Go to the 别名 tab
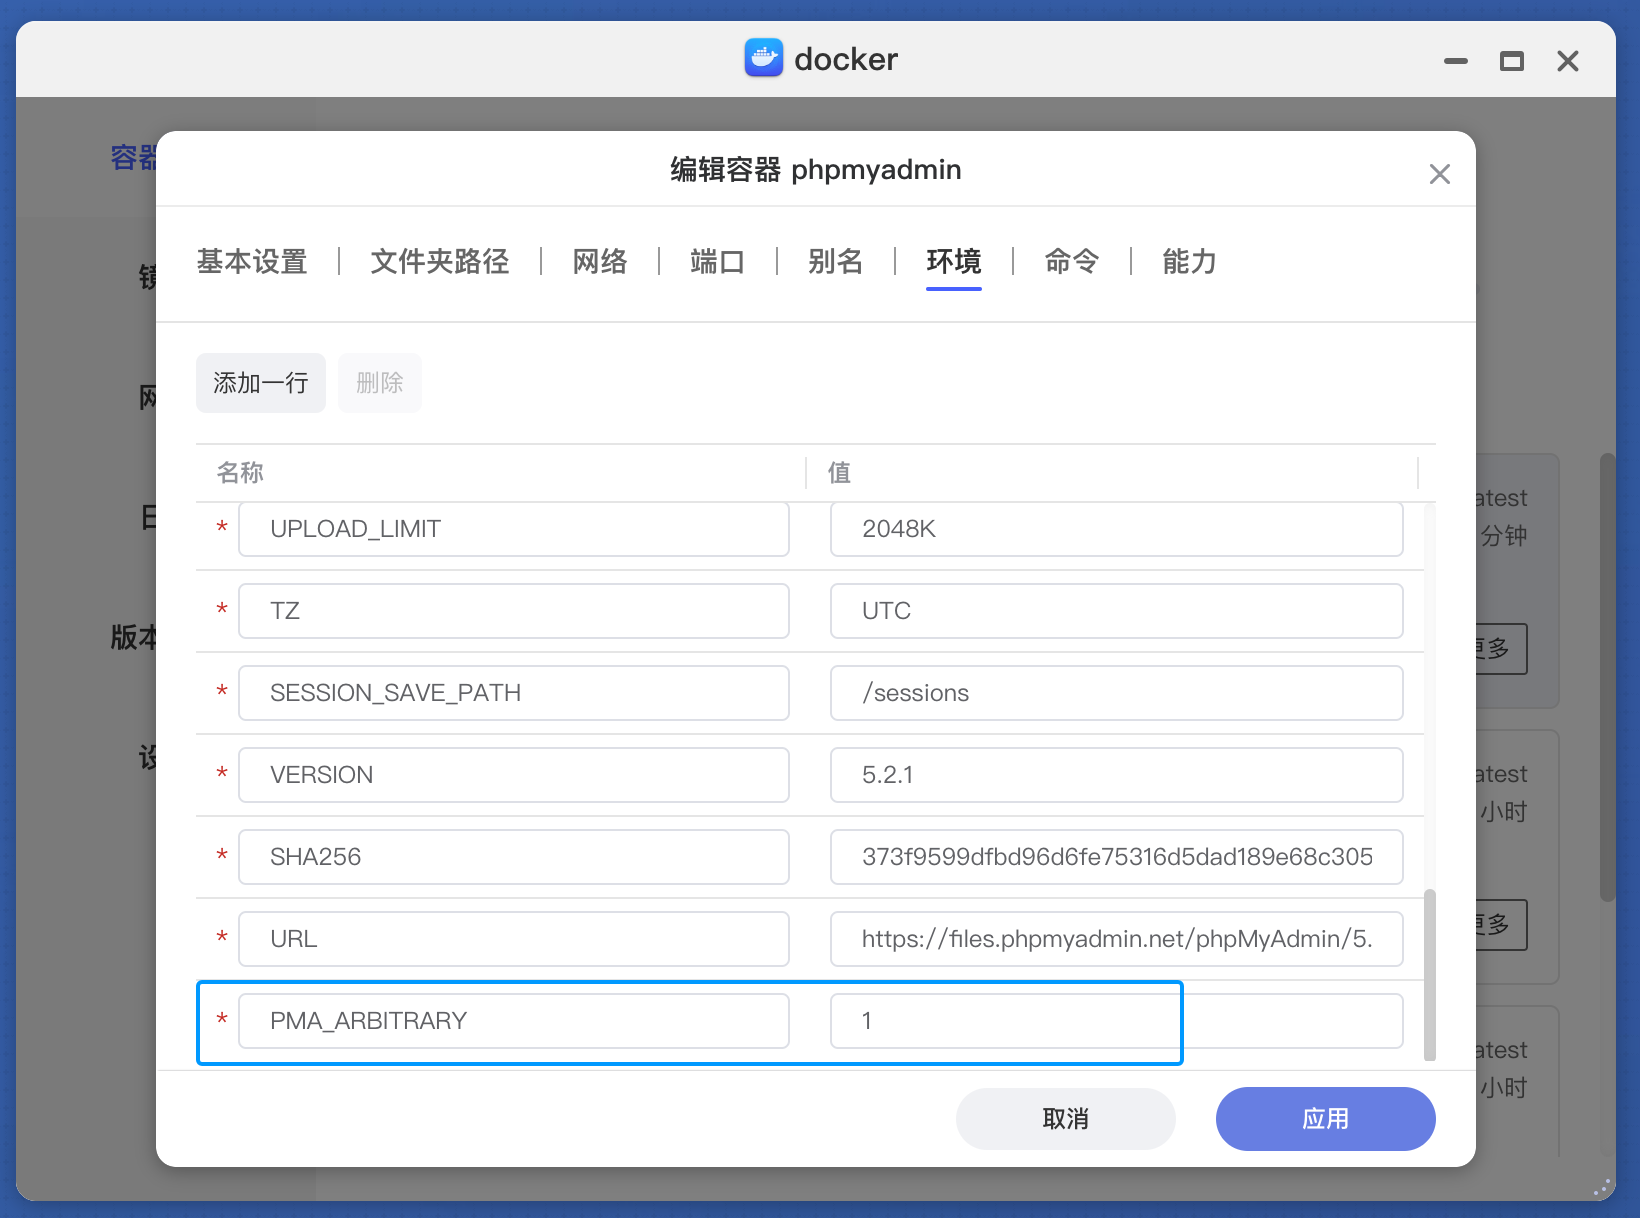Screen dimensions: 1640x1218 tap(836, 262)
